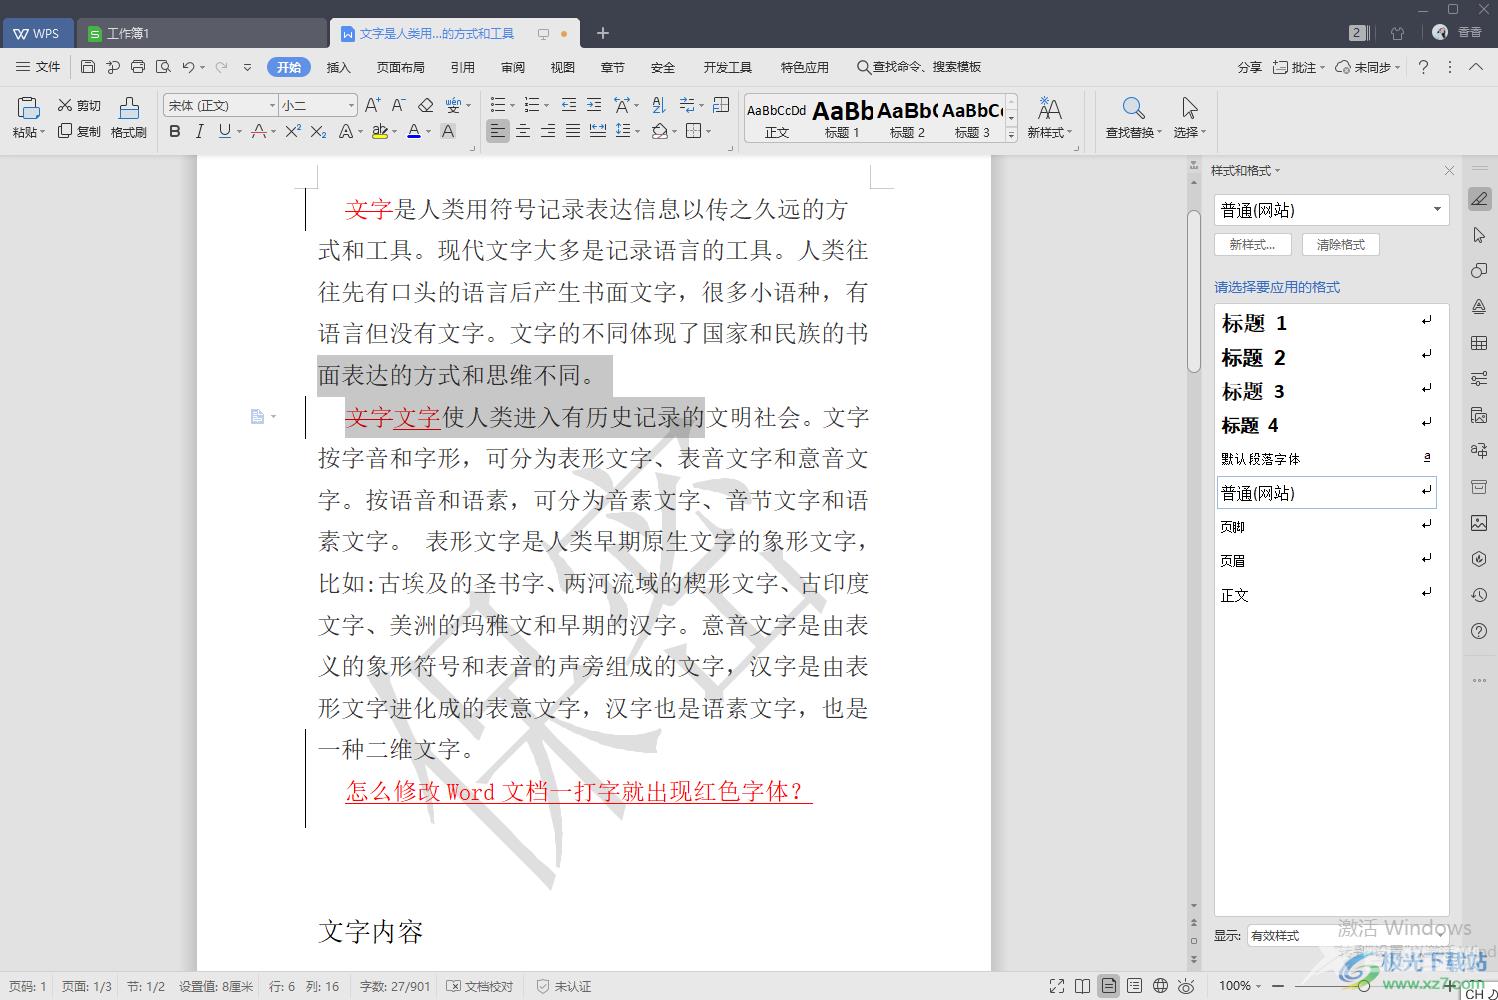Open bullet list dropdown arrow
Image resolution: width=1498 pixels, height=1000 pixels.
pyautogui.click(x=513, y=105)
